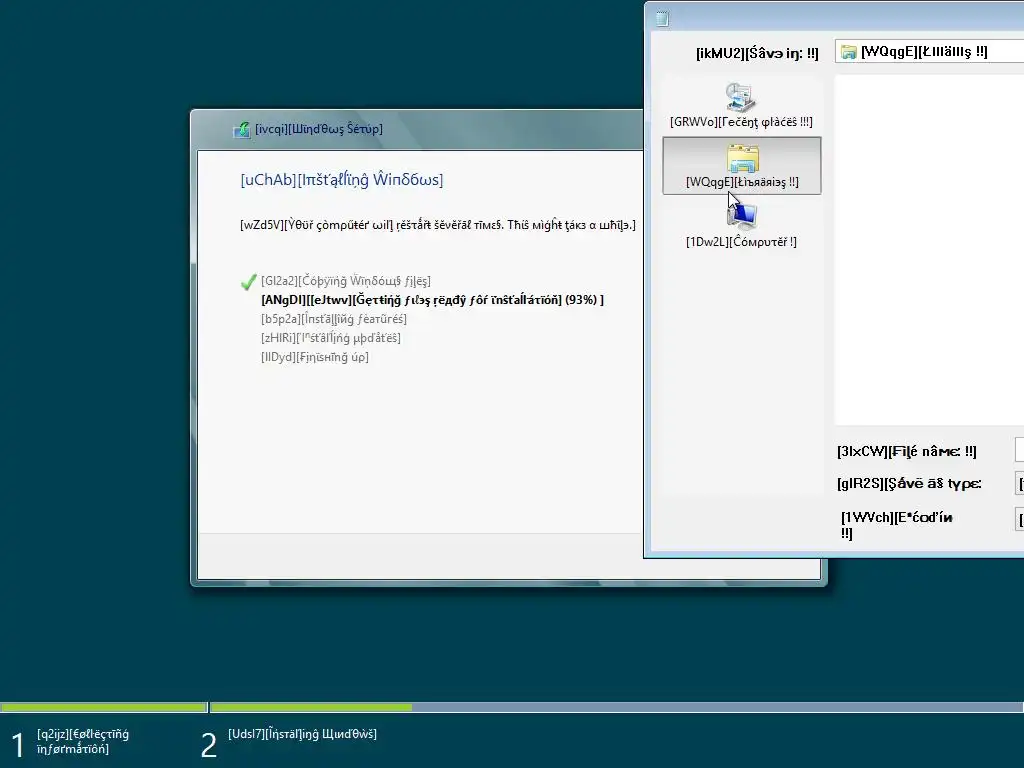Open the Save in Libraries dropdown

[929, 52]
